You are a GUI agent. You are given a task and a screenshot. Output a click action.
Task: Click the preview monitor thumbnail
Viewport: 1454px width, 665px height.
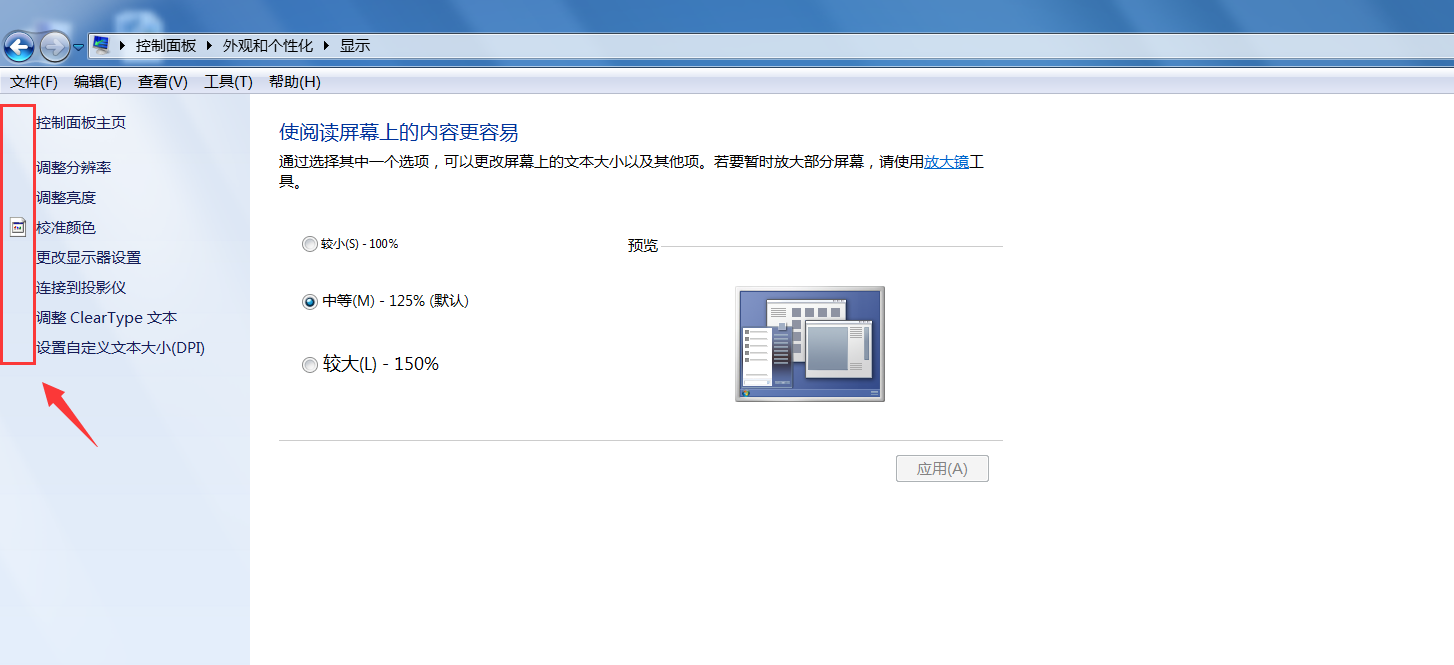pos(810,344)
